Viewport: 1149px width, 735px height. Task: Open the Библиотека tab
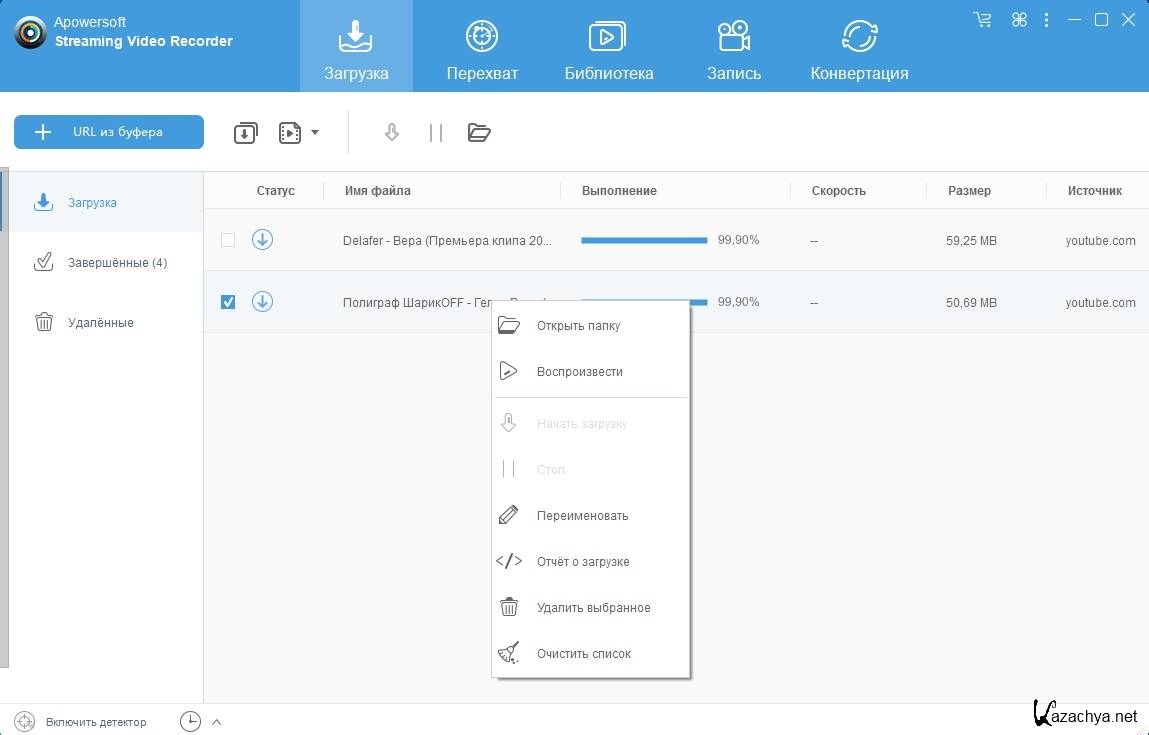tap(608, 50)
